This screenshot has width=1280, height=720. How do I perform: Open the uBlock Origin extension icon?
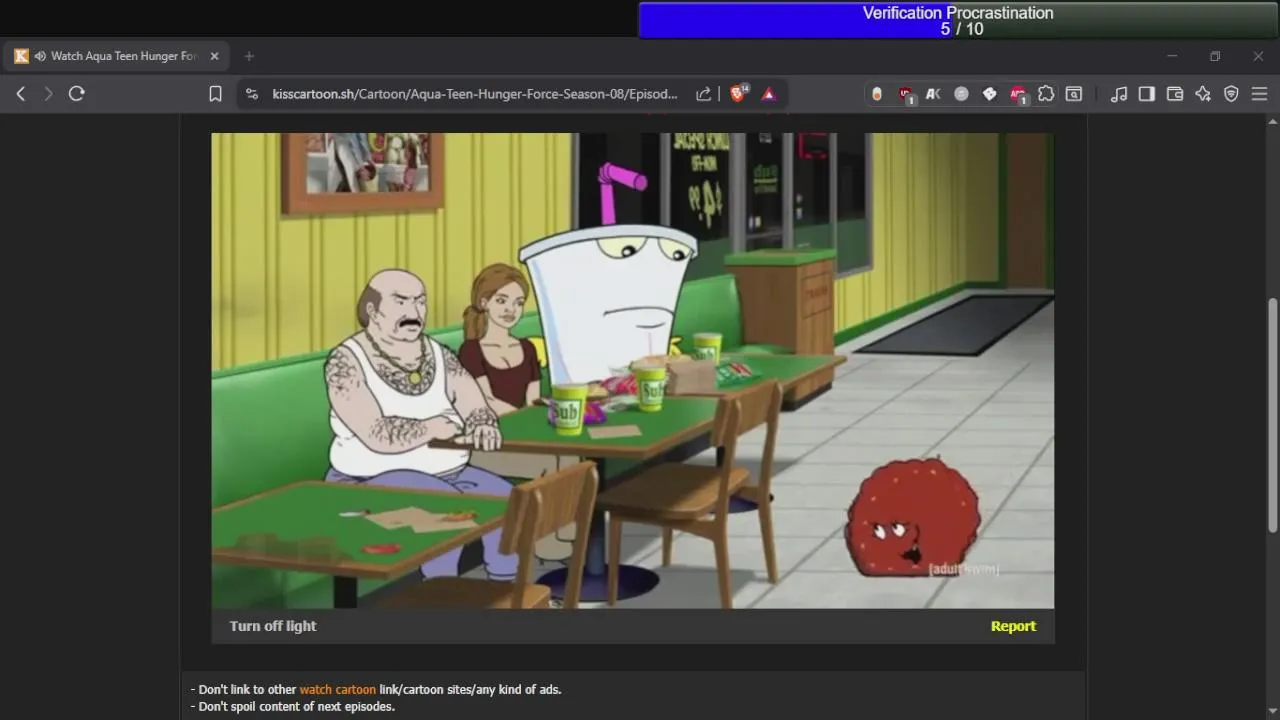pos(906,94)
